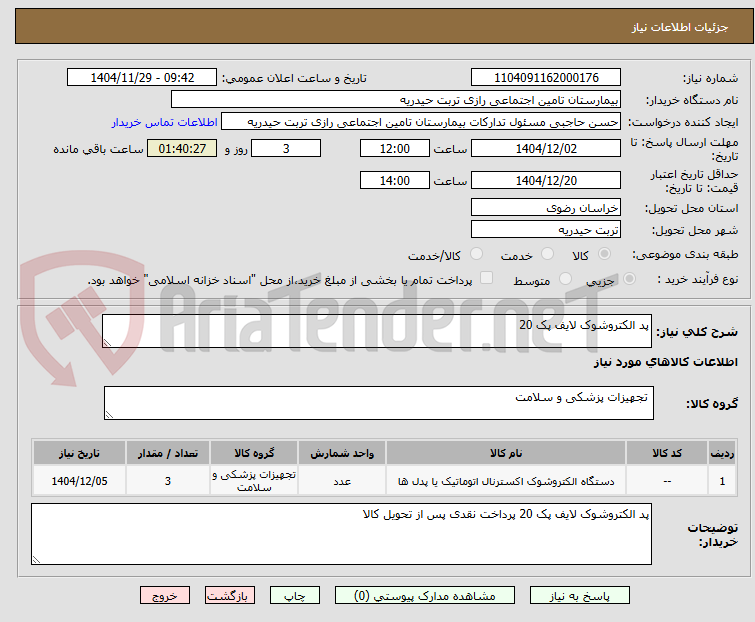Select the متوسط purchase type radio
This screenshot has height=622, width=755.
pos(565,279)
